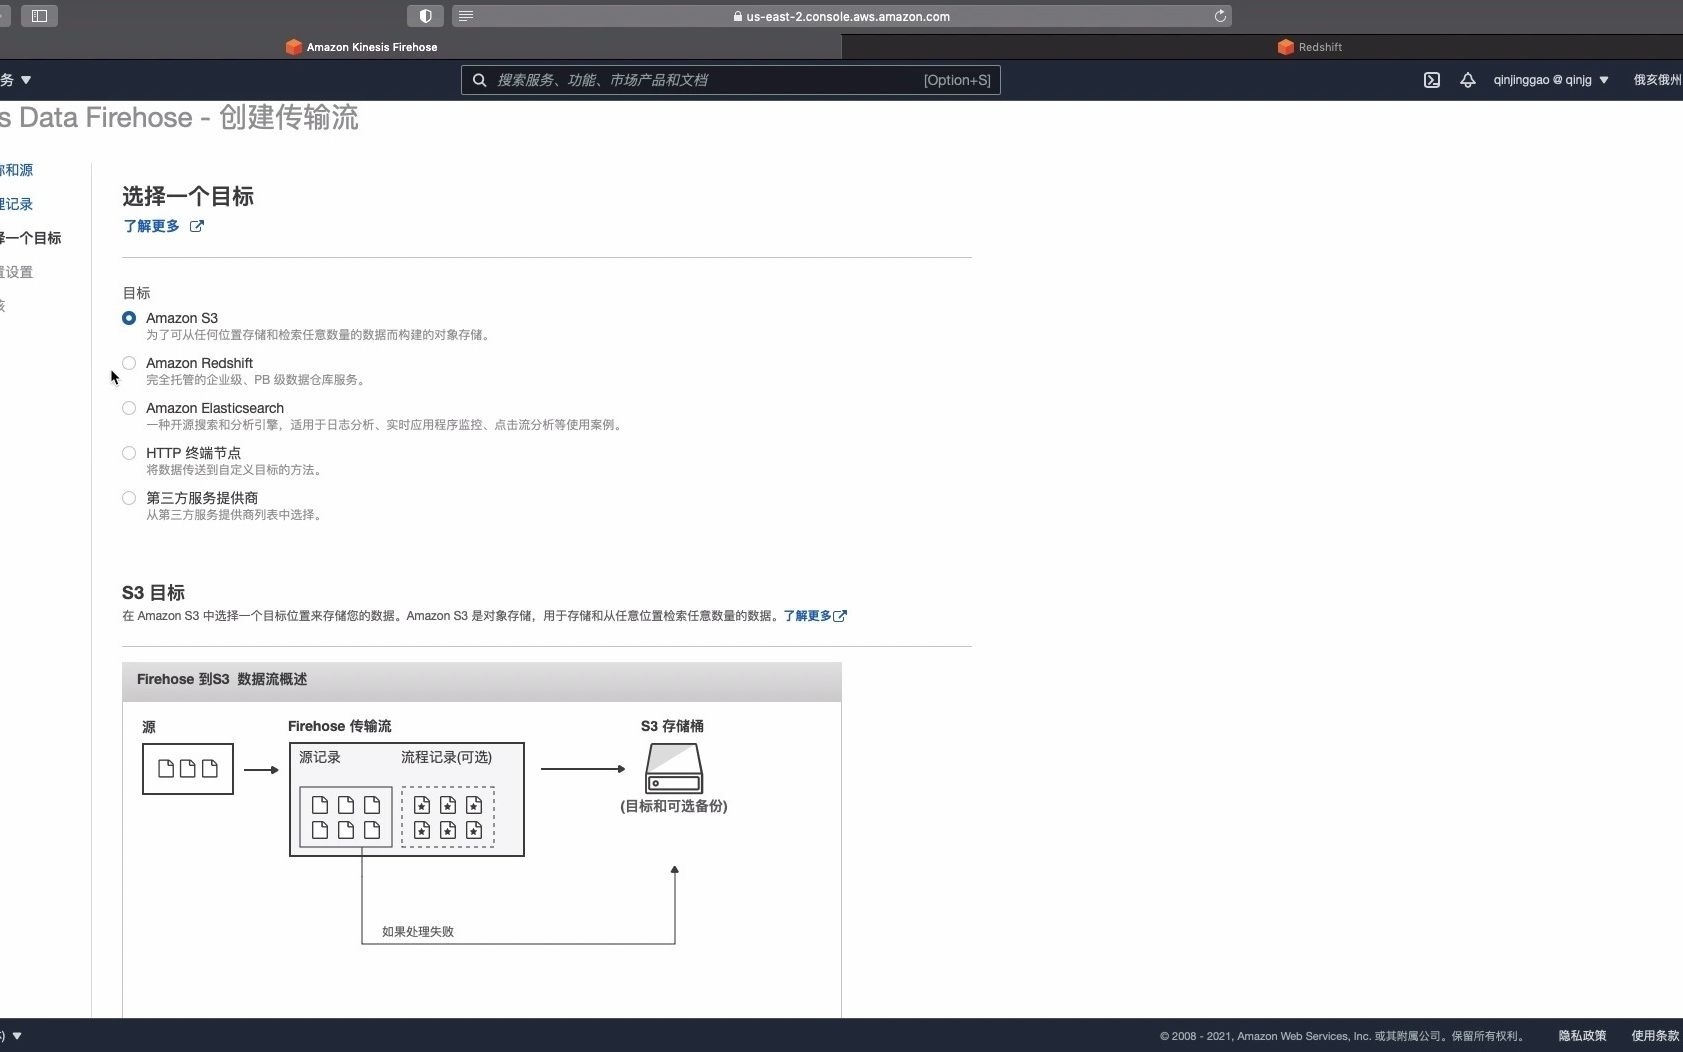Select the HTTP 终端节点 radio button
The image size is (1683, 1052).
coord(129,453)
